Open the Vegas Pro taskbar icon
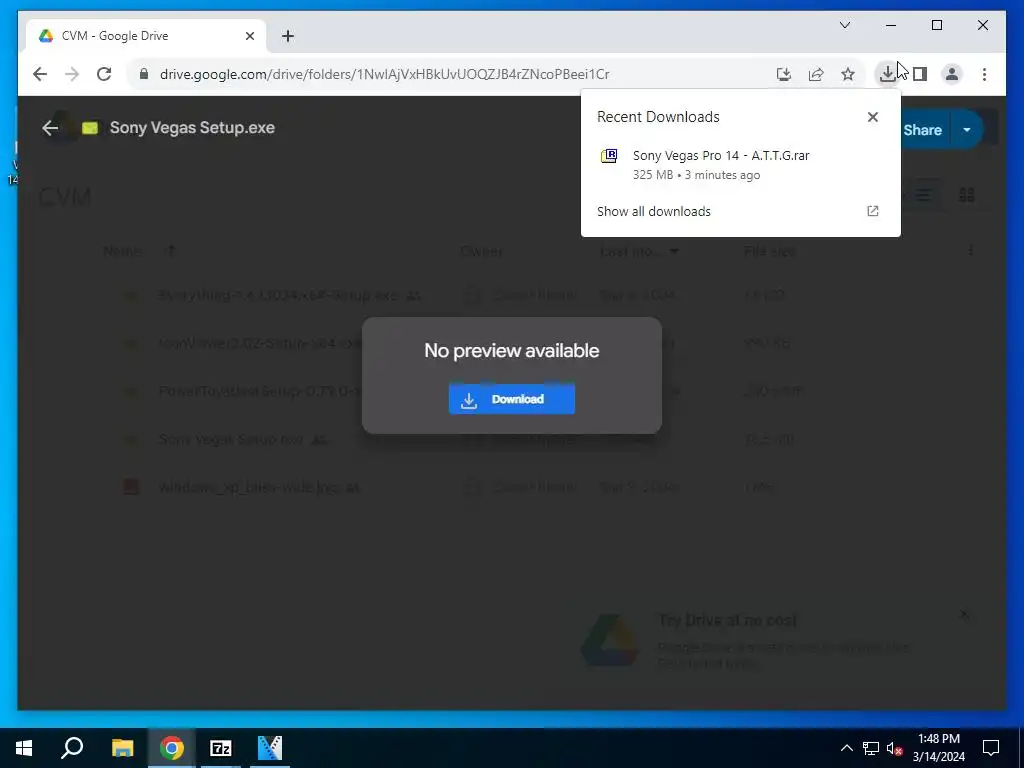Viewport: 1024px width, 768px height. (x=270, y=748)
